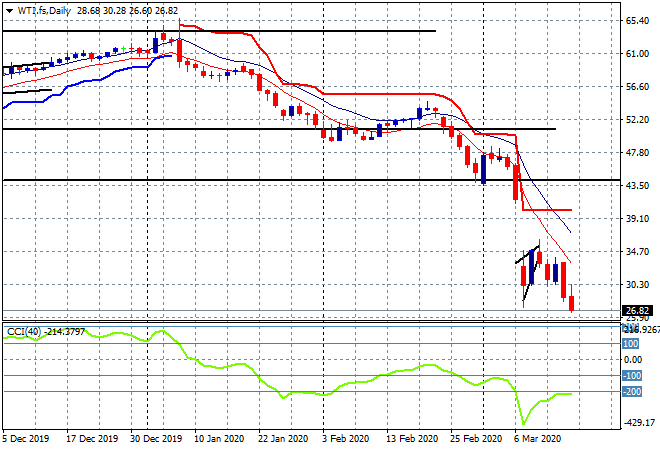Click the 34.70 price axis label
This screenshot has width=660, height=450.
click(640, 252)
